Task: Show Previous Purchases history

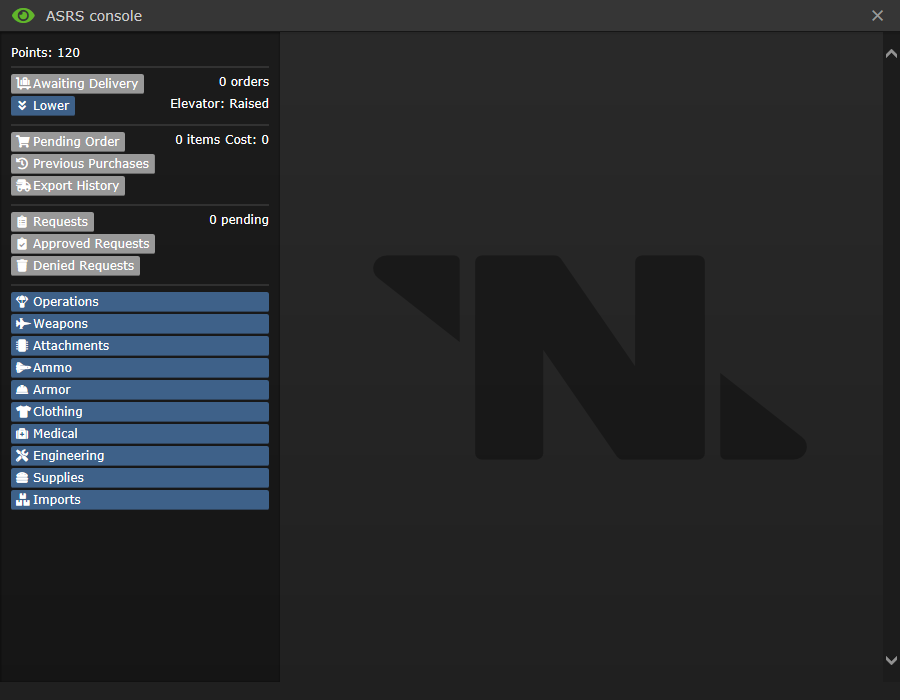Action: [x=83, y=164]
